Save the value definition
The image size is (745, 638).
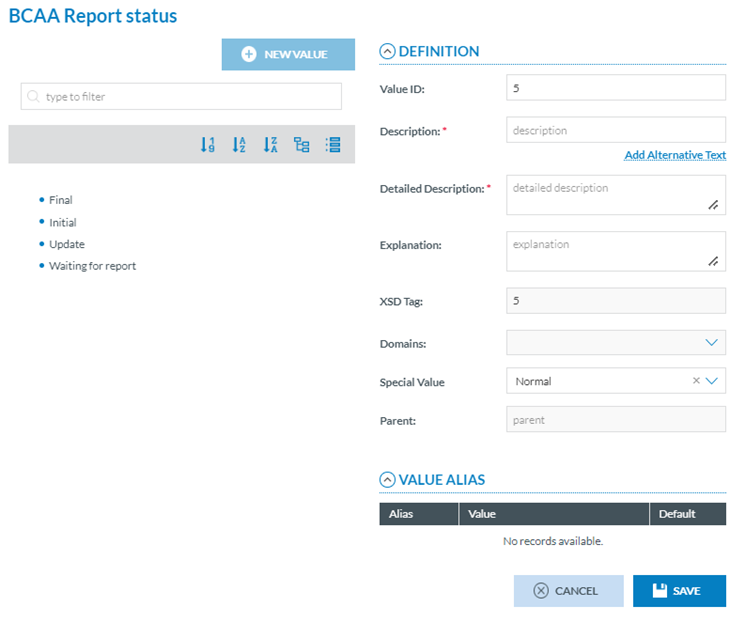(679, 591)
